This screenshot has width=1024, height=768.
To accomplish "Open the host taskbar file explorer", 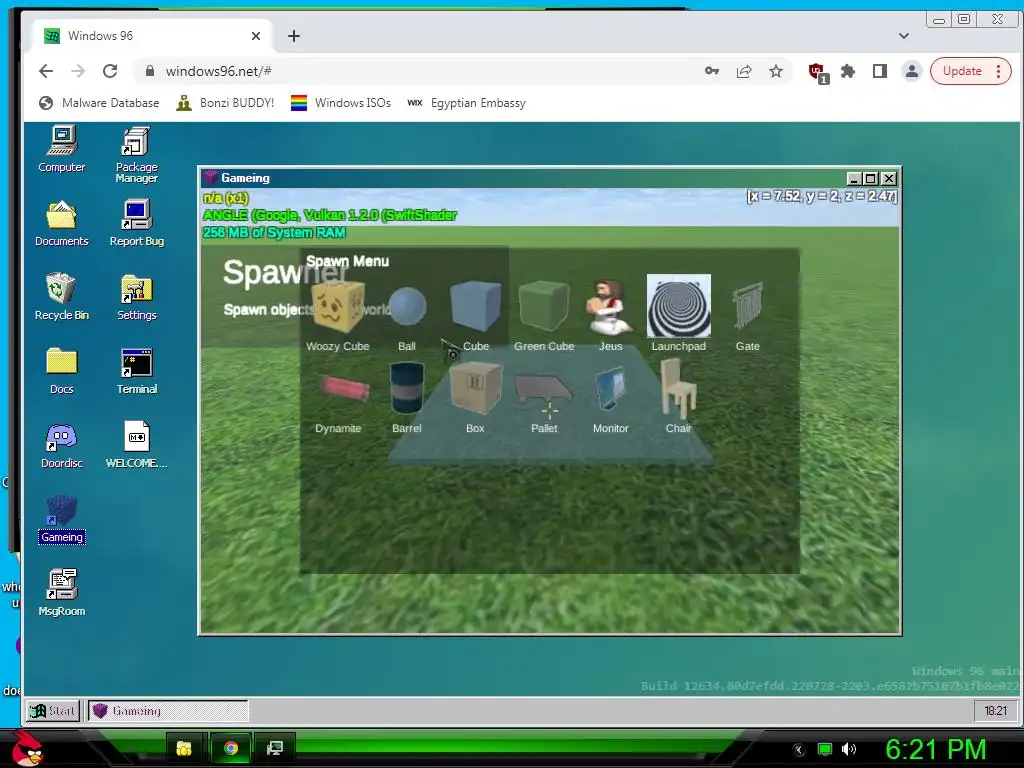I will tap(184, 748).
